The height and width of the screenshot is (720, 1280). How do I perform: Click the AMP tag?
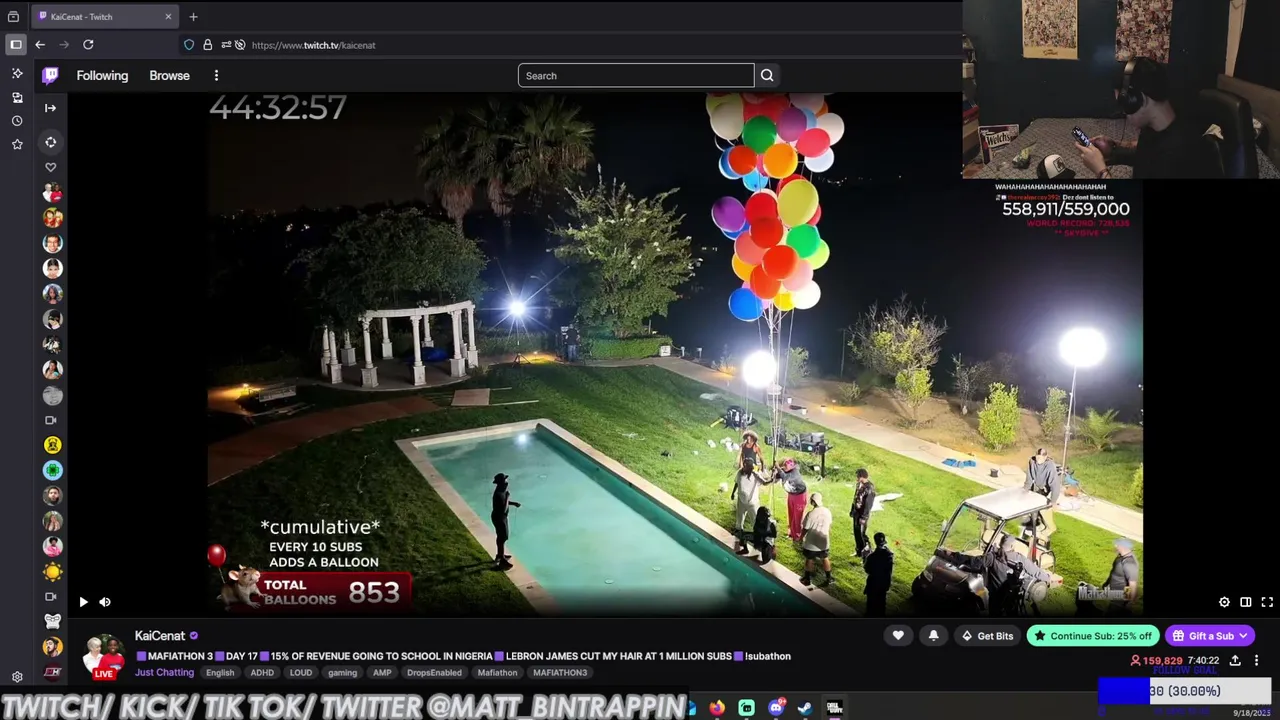pyautogui.click(x=382, y=673)
